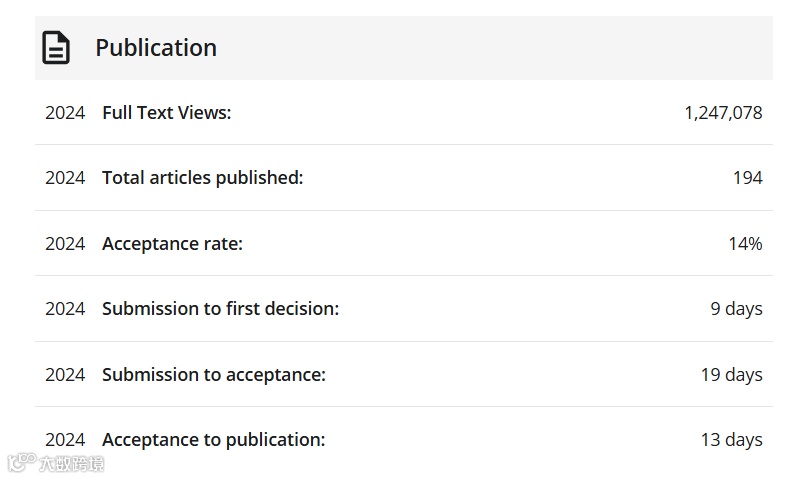Select the 2024 year beside Submission to acceptance
Viewport: 796px width, 479px height.
(65, 375)
